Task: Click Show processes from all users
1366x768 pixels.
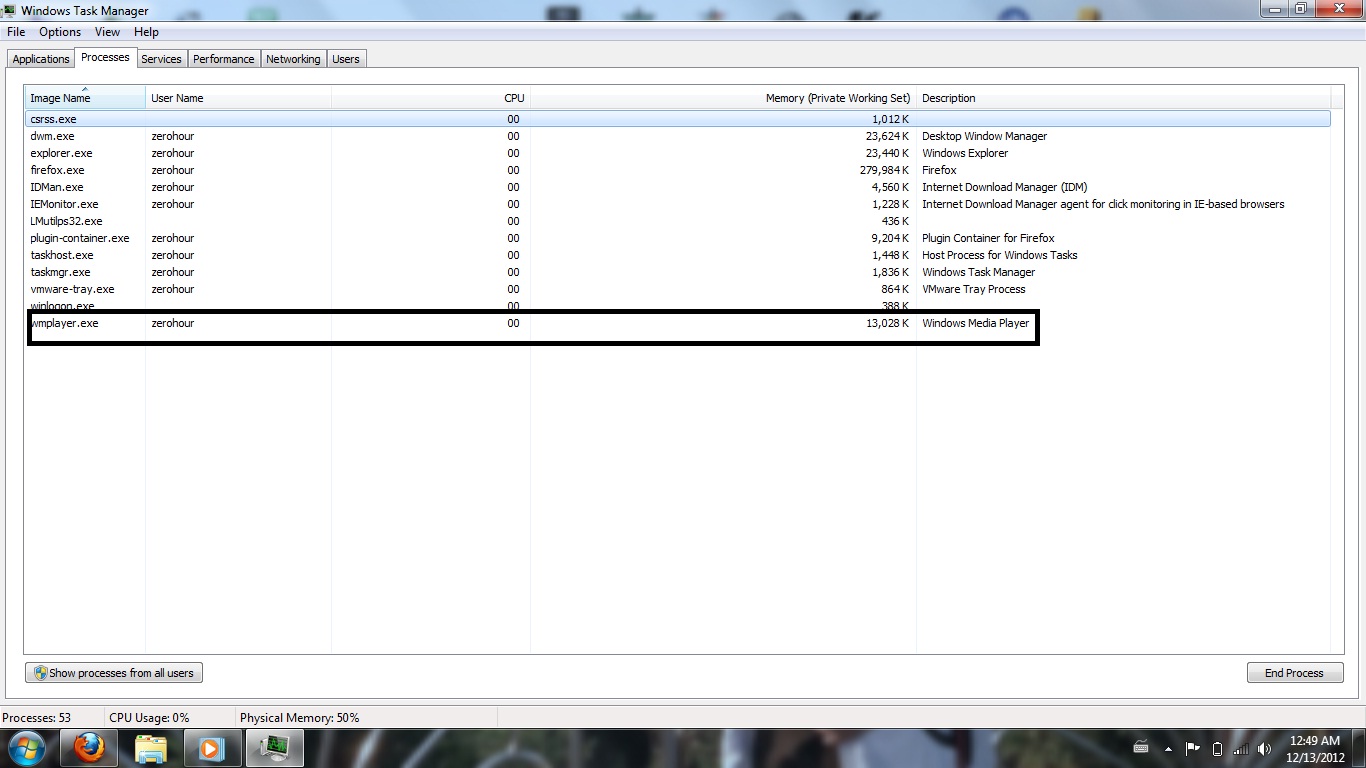Action: 114,673
